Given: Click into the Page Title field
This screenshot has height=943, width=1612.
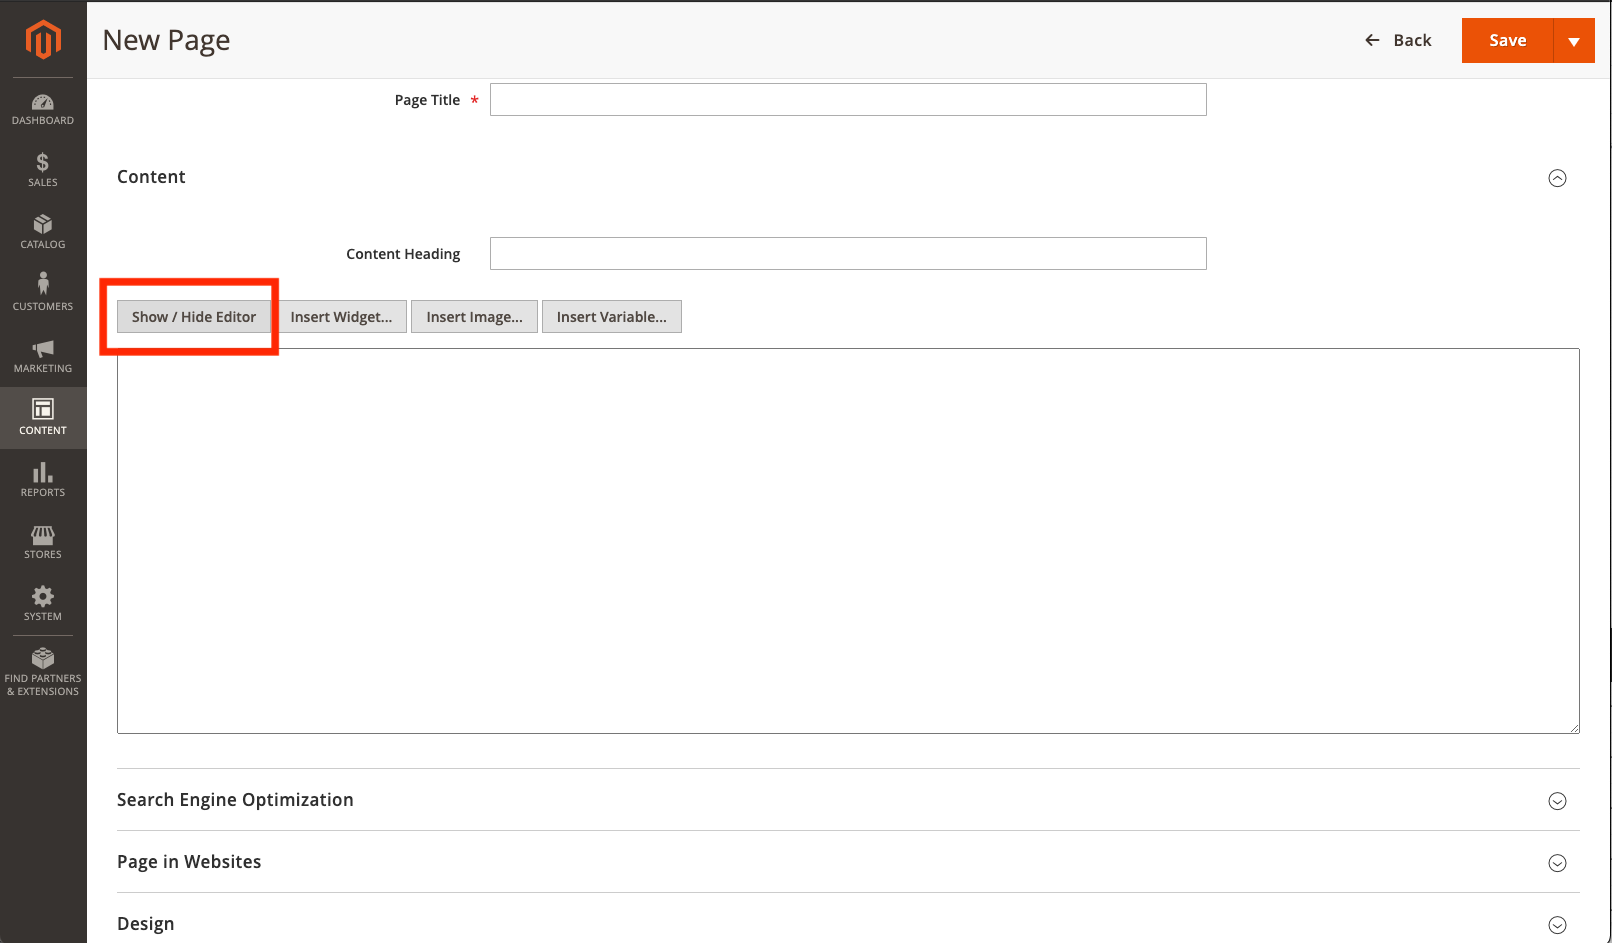Looking at the screenshot, I should click(848, 100).
